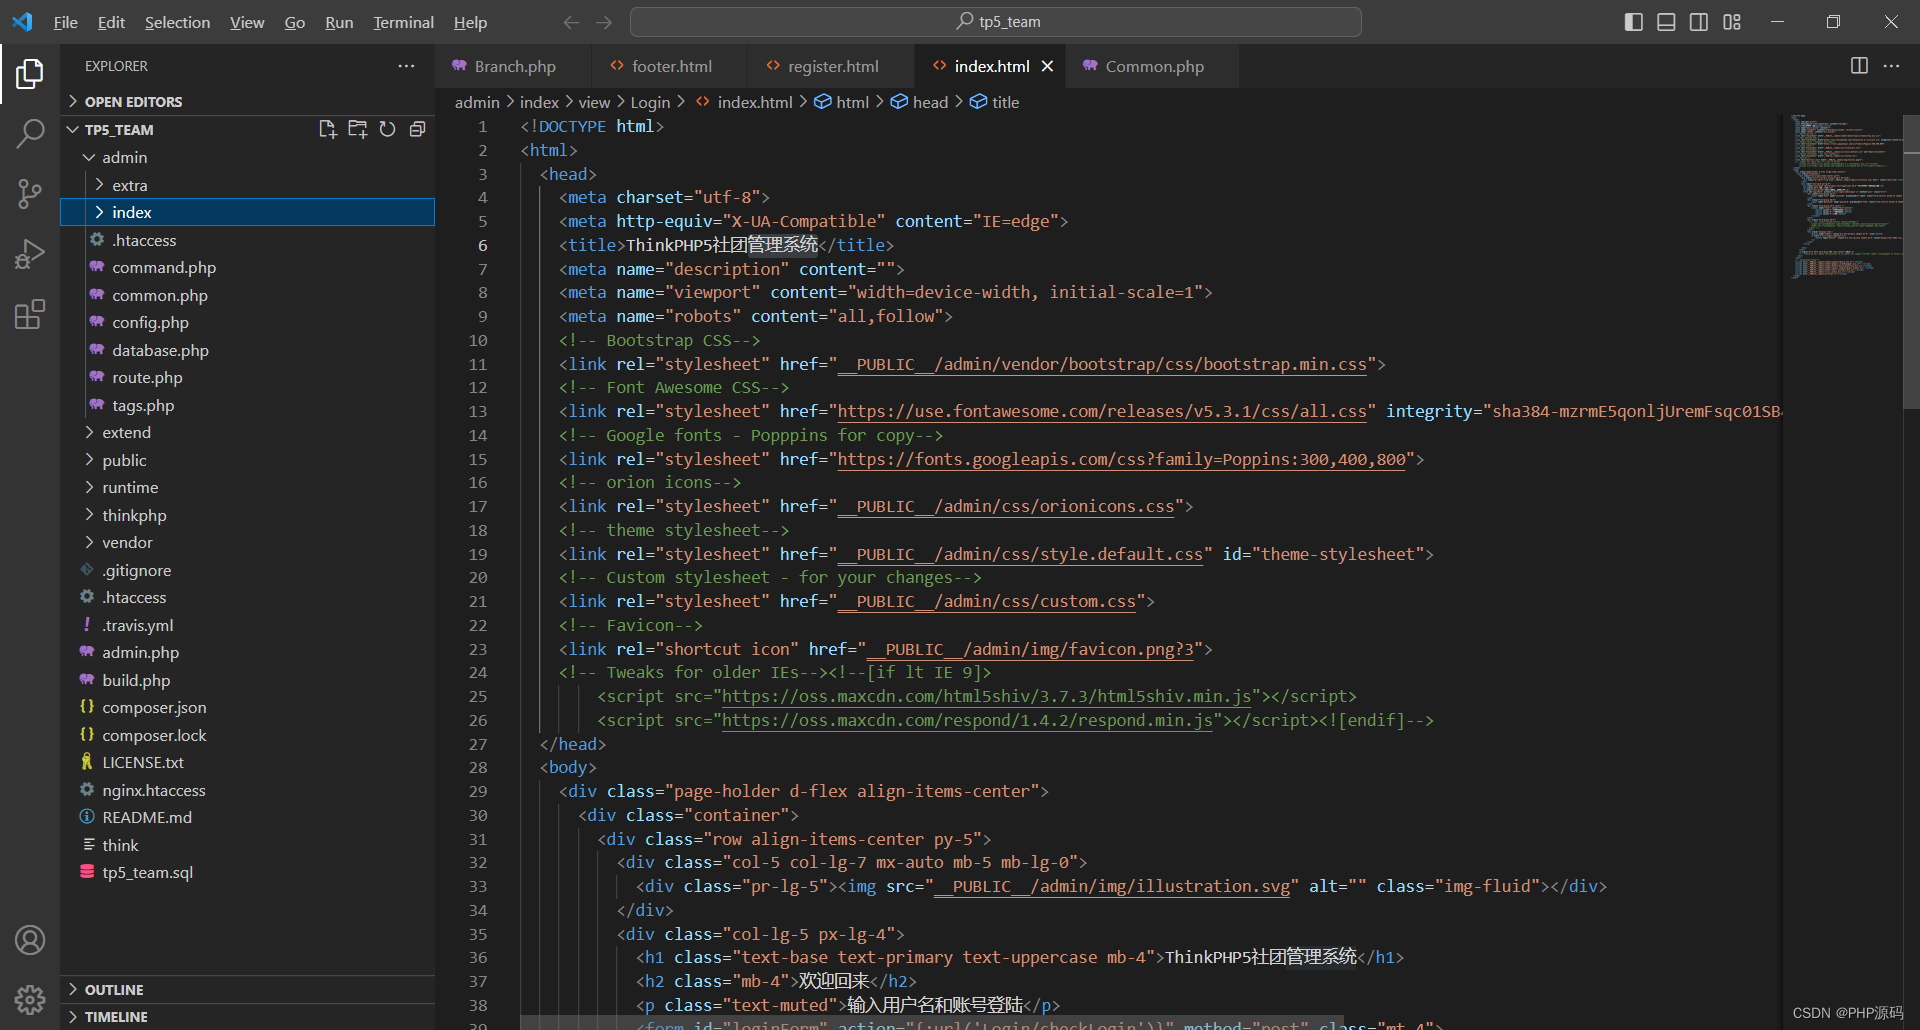Follow the googleapis Poppins font link

pos(1121,459)
